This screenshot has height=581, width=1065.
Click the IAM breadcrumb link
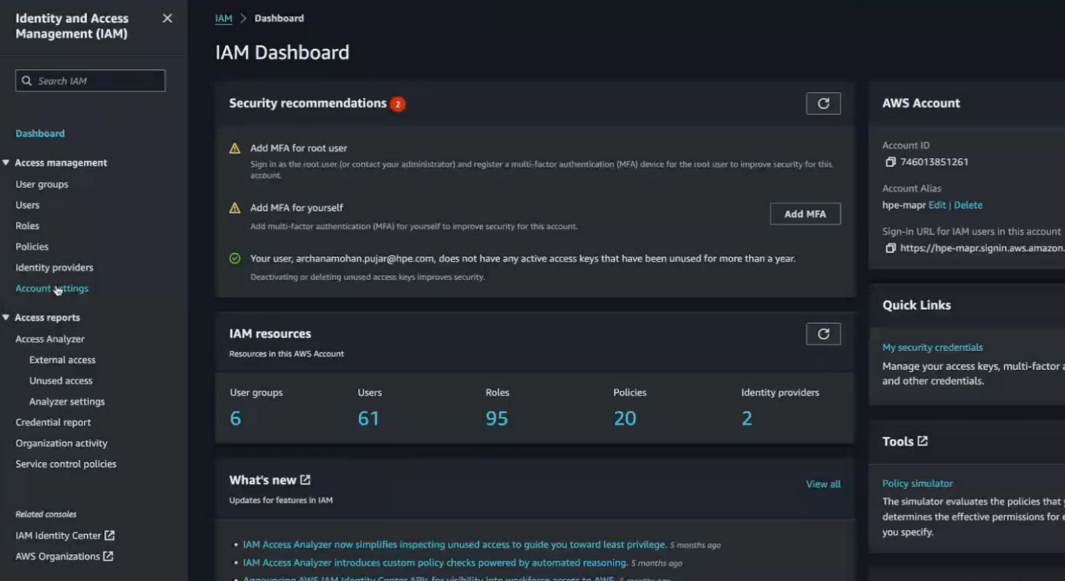pos(223,18)
